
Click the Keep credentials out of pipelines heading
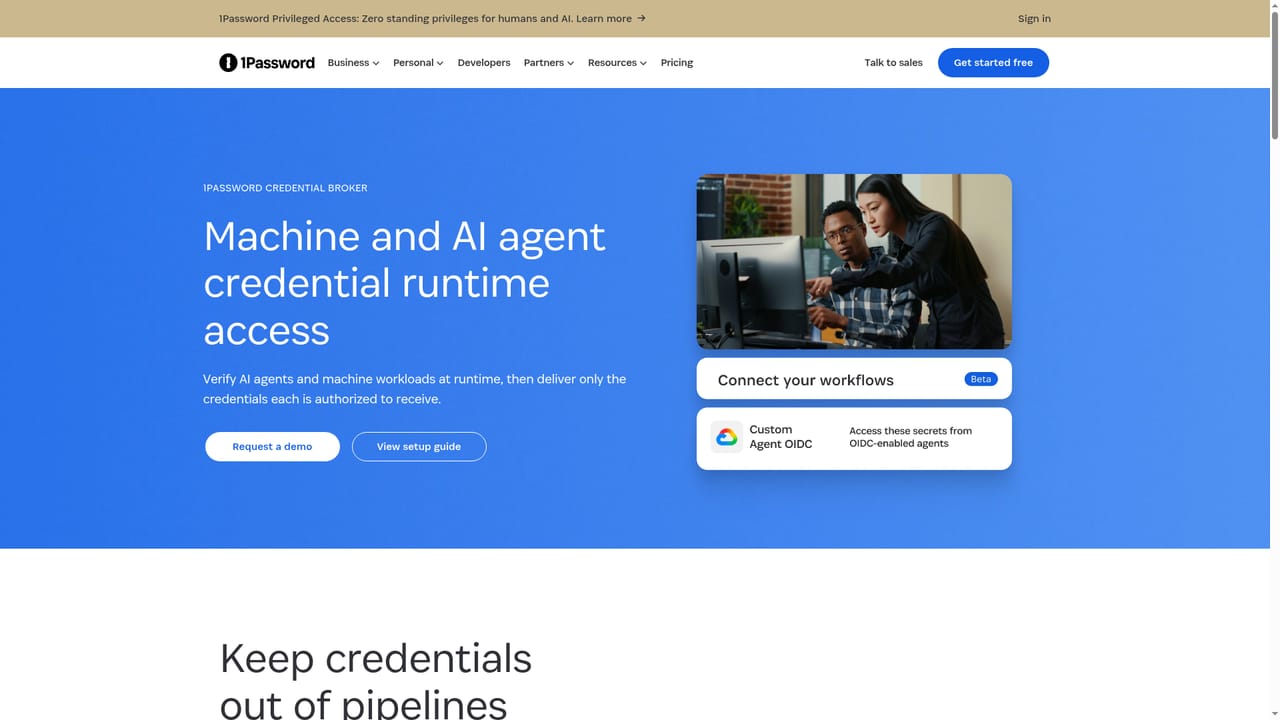pos(376,682)
